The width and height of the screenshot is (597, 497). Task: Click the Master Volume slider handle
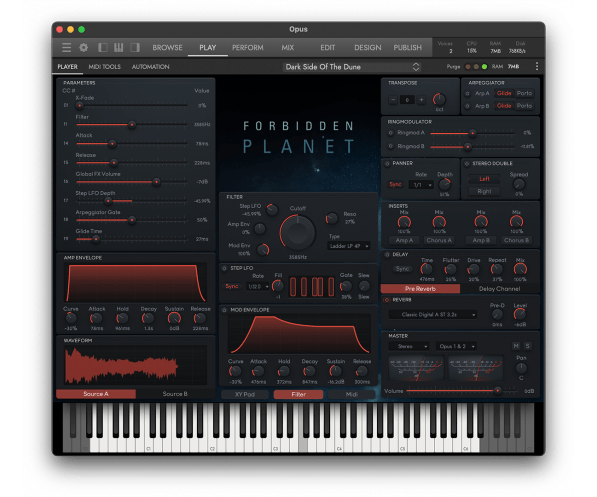point(497,391)
